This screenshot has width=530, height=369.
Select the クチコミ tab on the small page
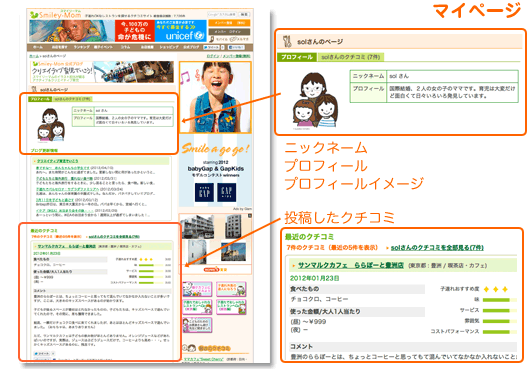(x=72, y=99)
